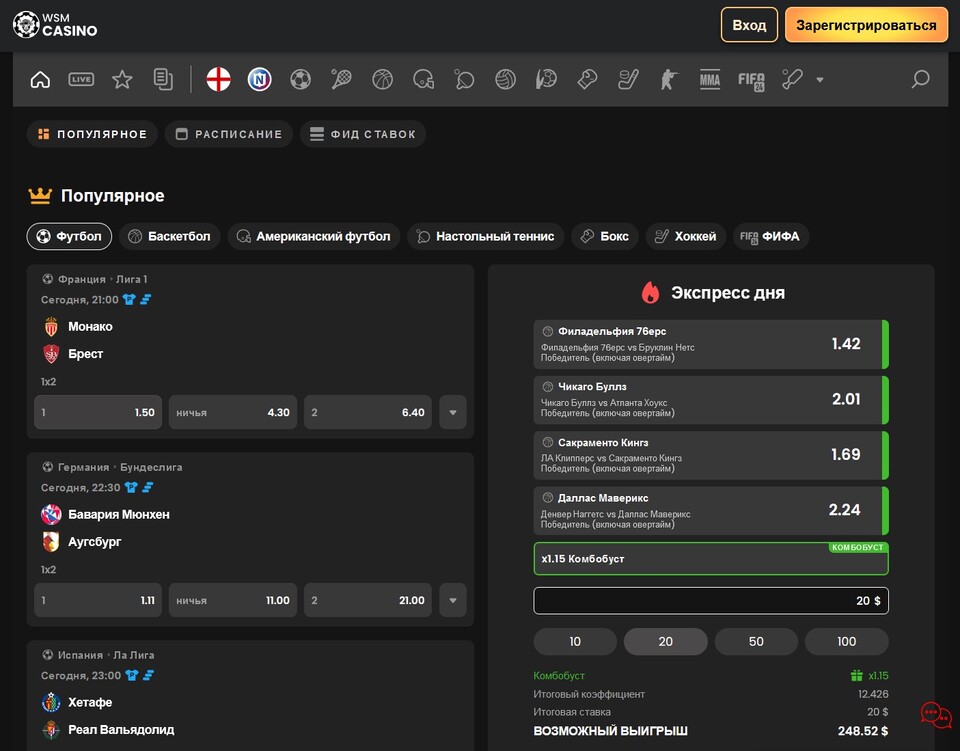This screenshot has width=960, height=751.
Task: Open the live chat bubble icon
Action: [936, 715]
